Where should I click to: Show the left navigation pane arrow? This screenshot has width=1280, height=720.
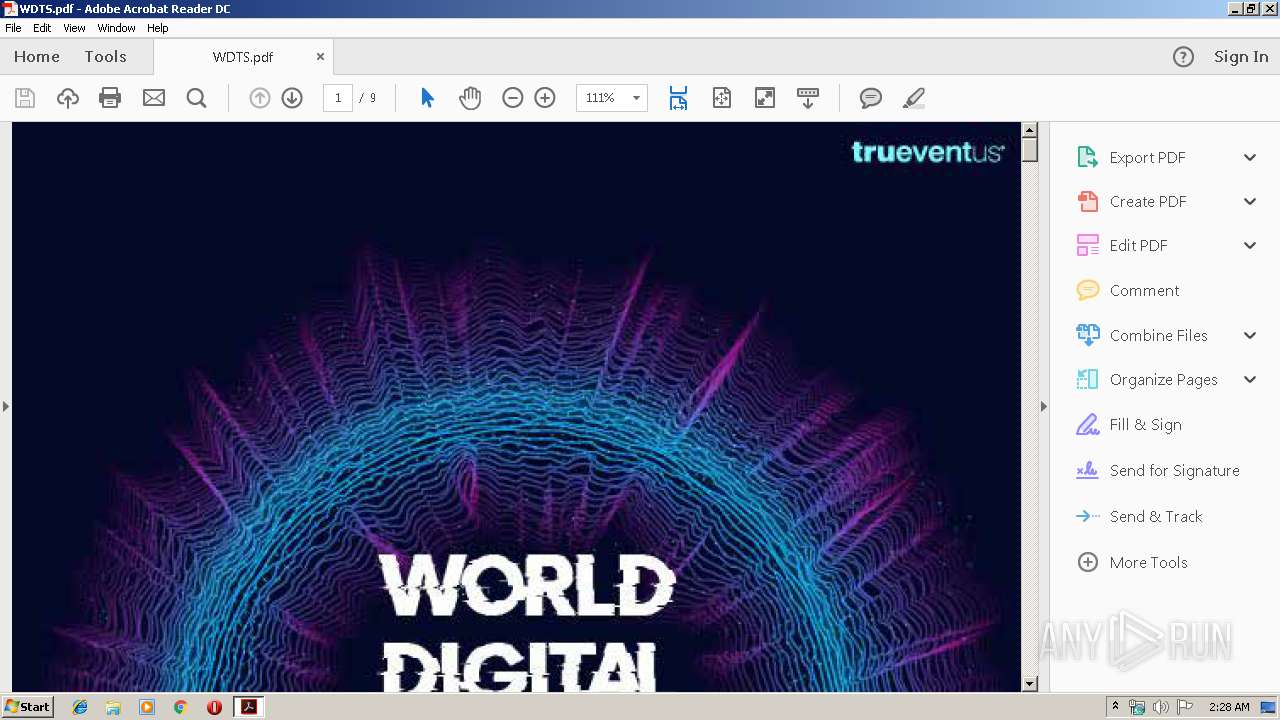pos(5,406)
